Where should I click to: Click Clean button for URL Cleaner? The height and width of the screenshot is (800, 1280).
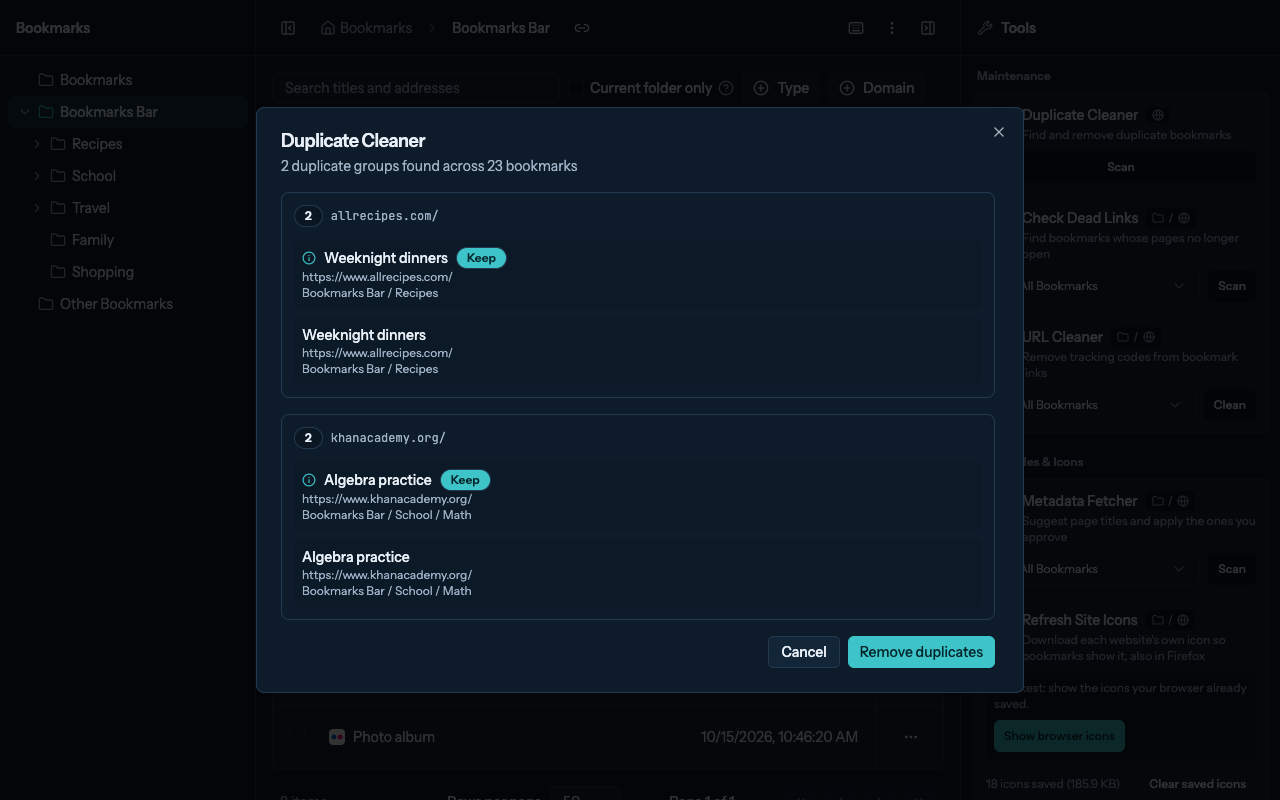pyautogui.click(x=1230, y=405)
